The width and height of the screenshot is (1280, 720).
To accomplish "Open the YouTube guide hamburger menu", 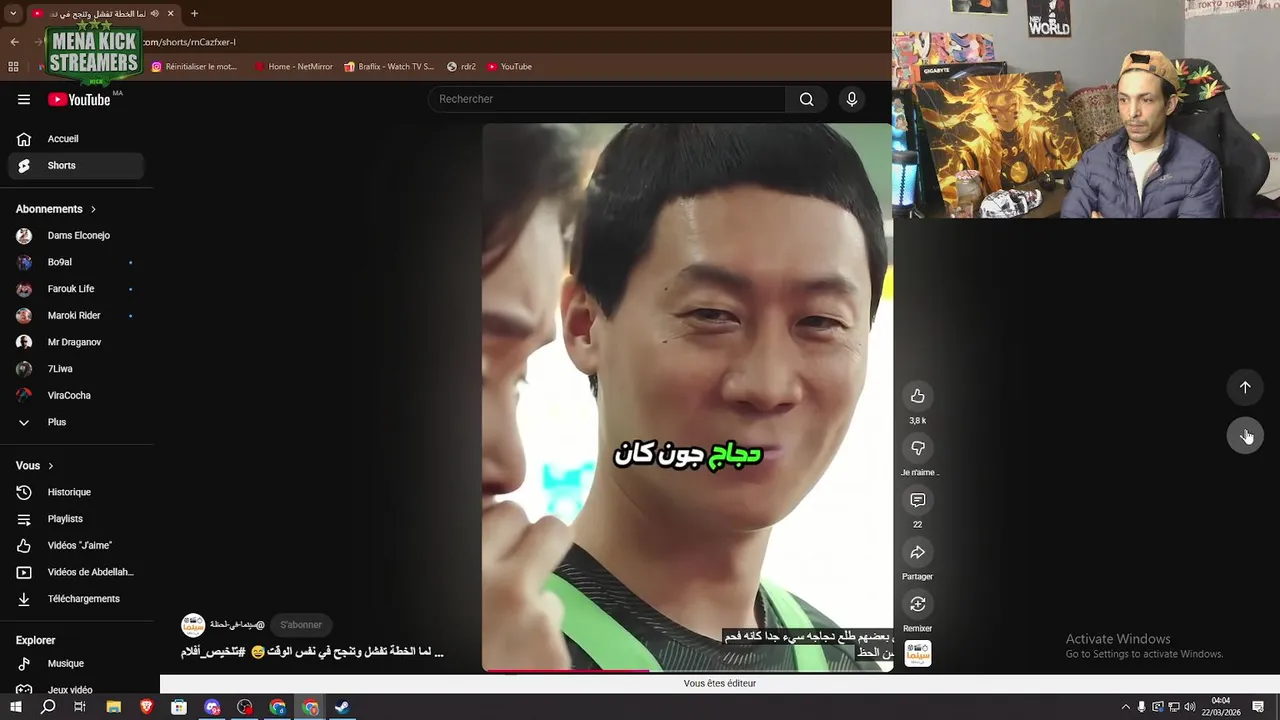I will [x=24, y=99].
